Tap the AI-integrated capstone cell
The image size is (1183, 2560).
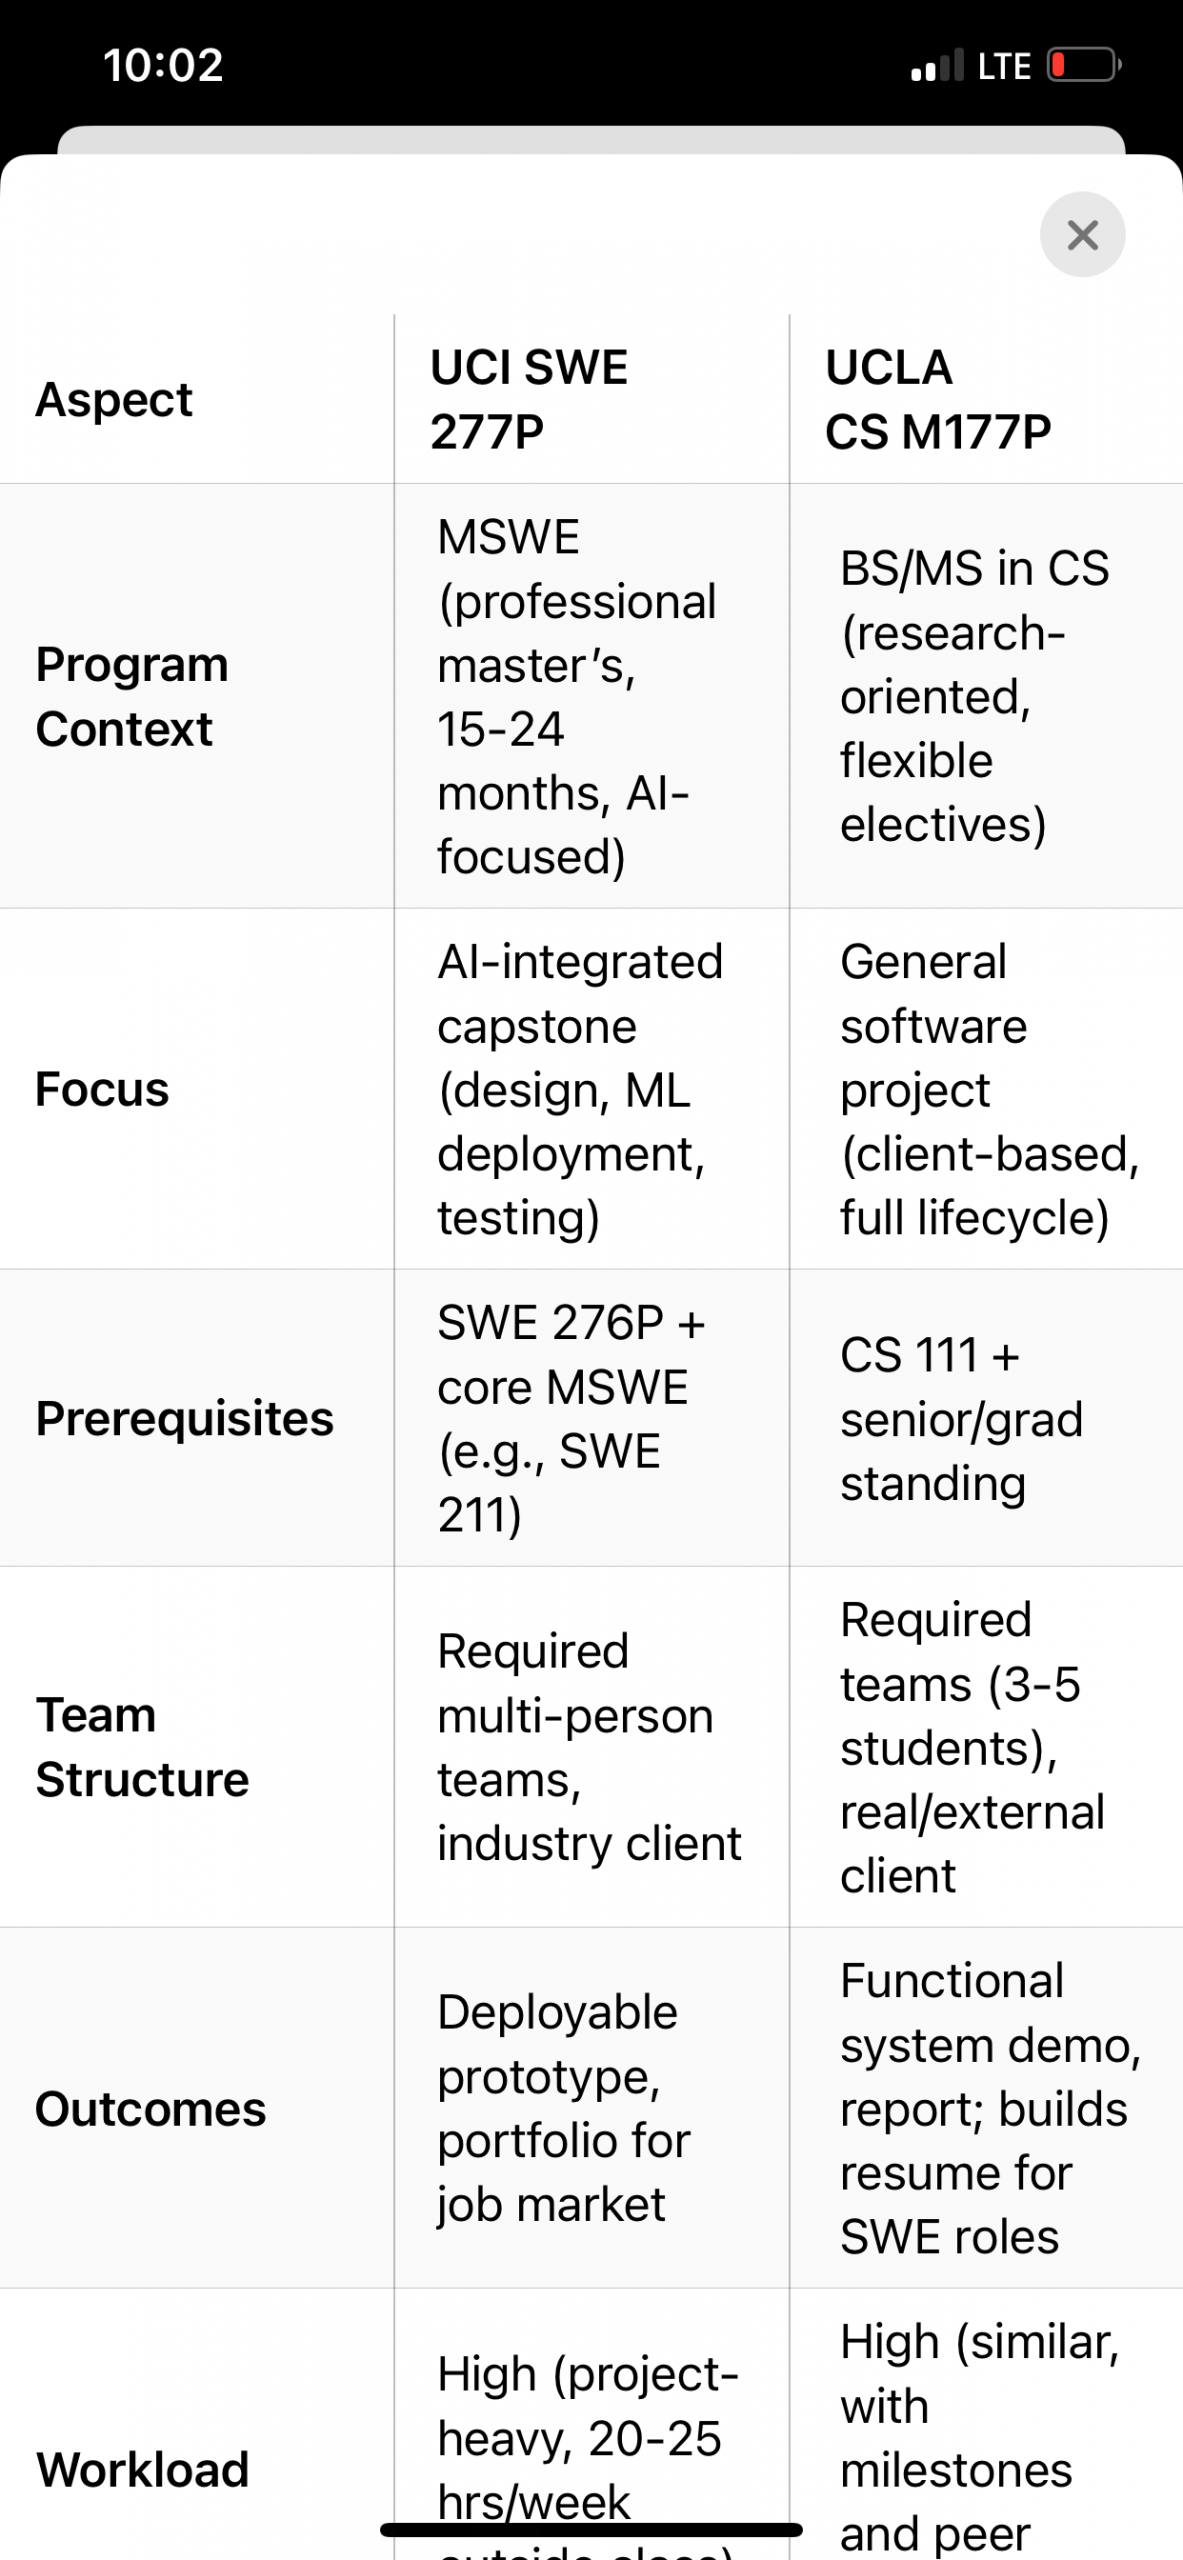[579, 1089]
